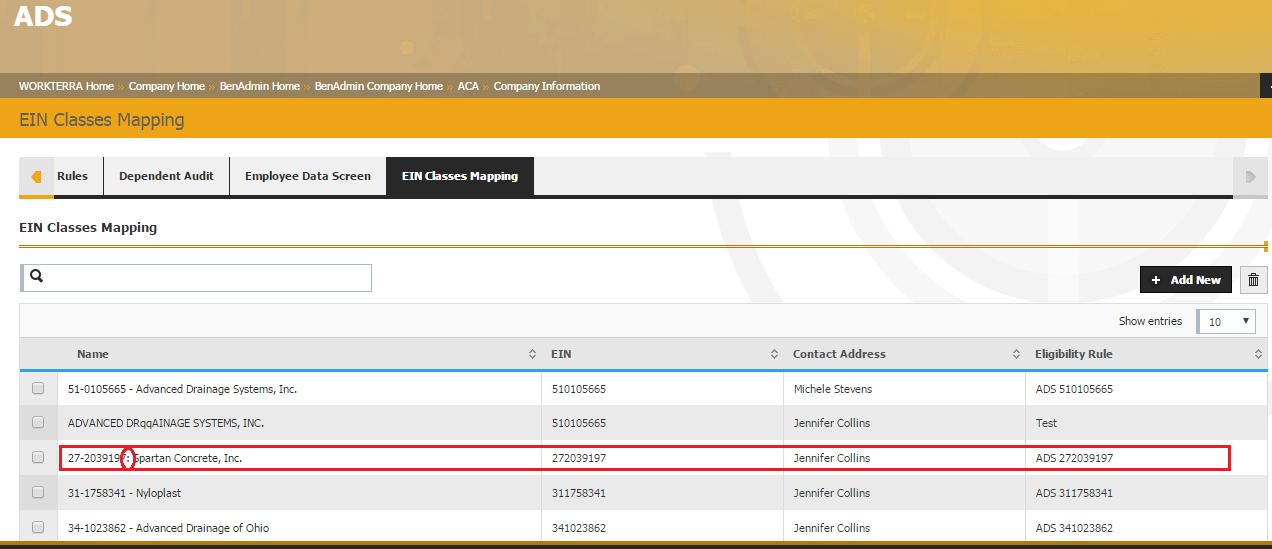Click Jennifer Collins in Nyloplast row
The image size is (1272, 549).
point(832,493)
